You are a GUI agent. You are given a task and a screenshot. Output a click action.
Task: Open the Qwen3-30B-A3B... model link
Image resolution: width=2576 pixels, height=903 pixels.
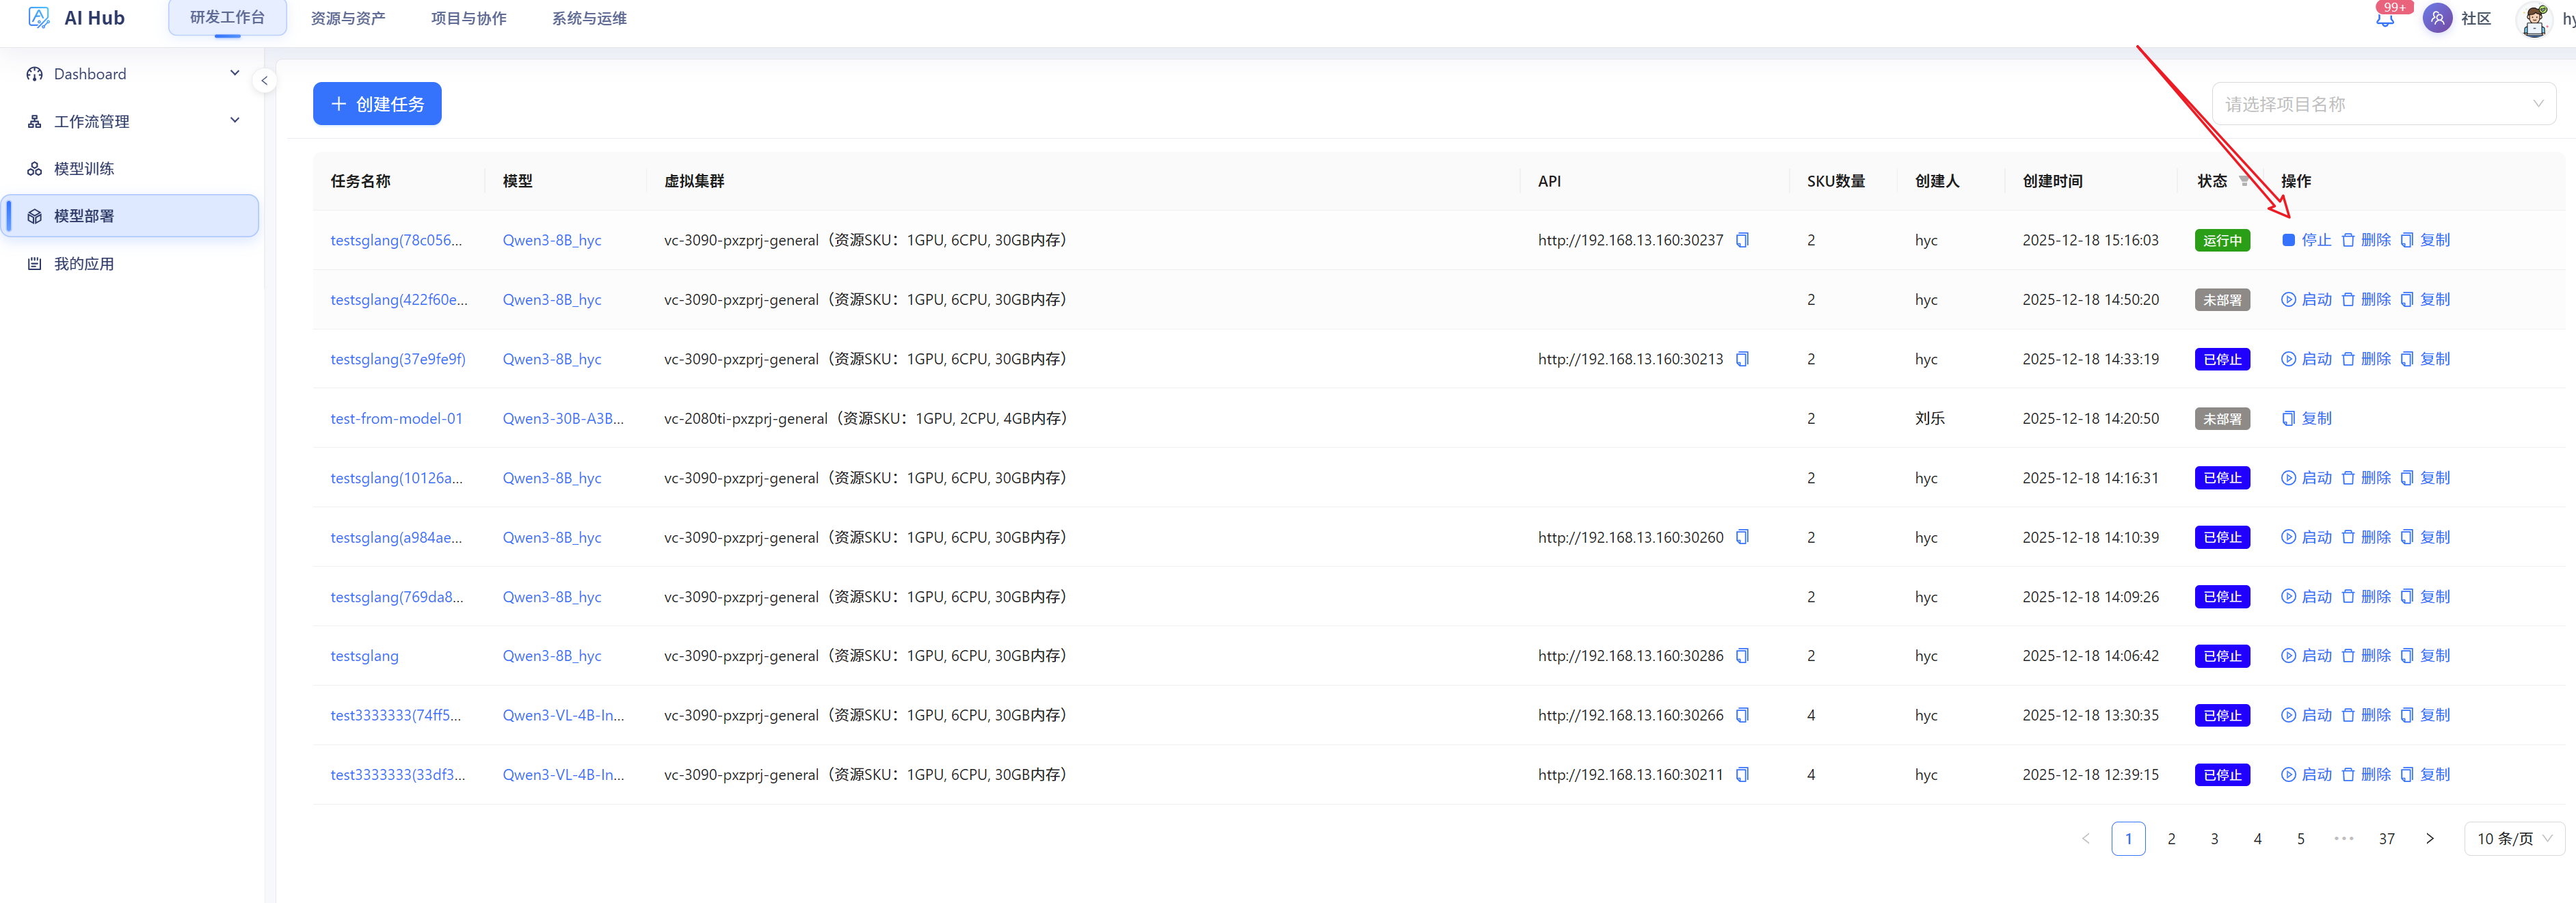click(x=563, y=419)
